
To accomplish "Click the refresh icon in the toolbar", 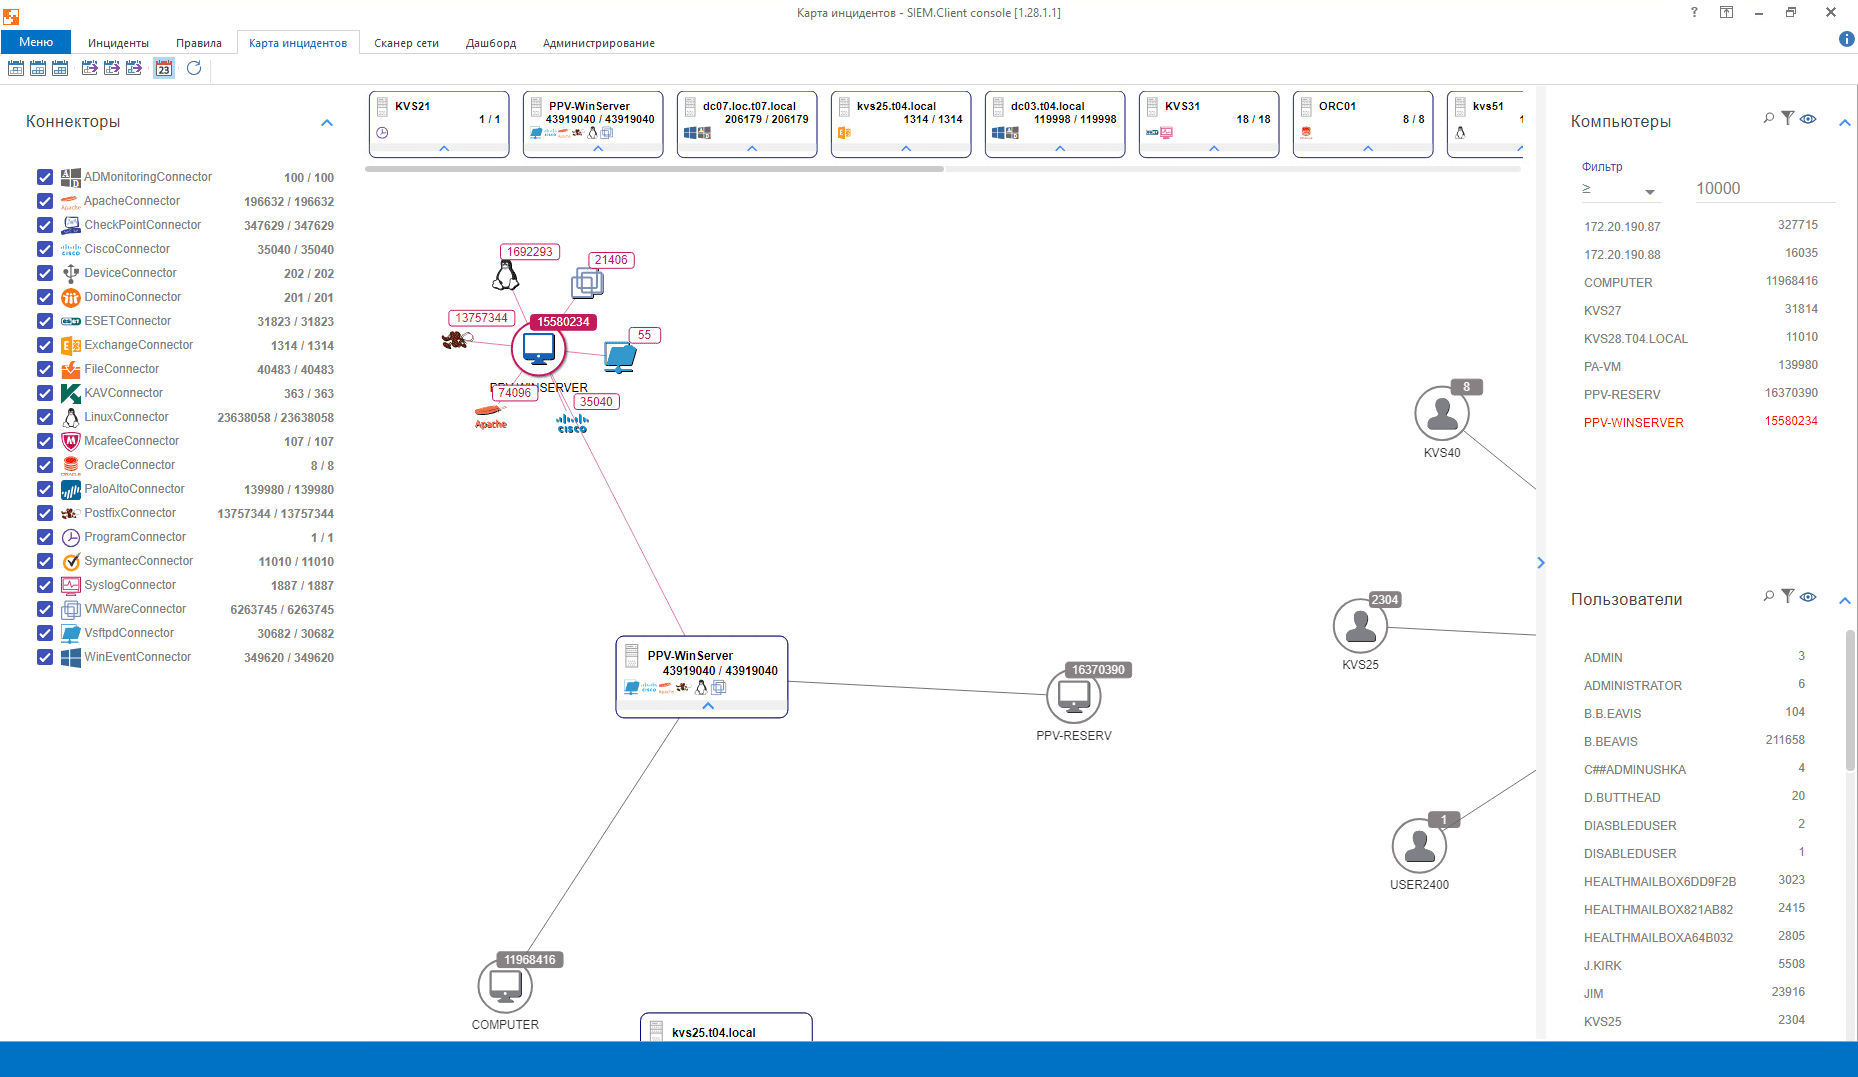I will coord(194,68).
